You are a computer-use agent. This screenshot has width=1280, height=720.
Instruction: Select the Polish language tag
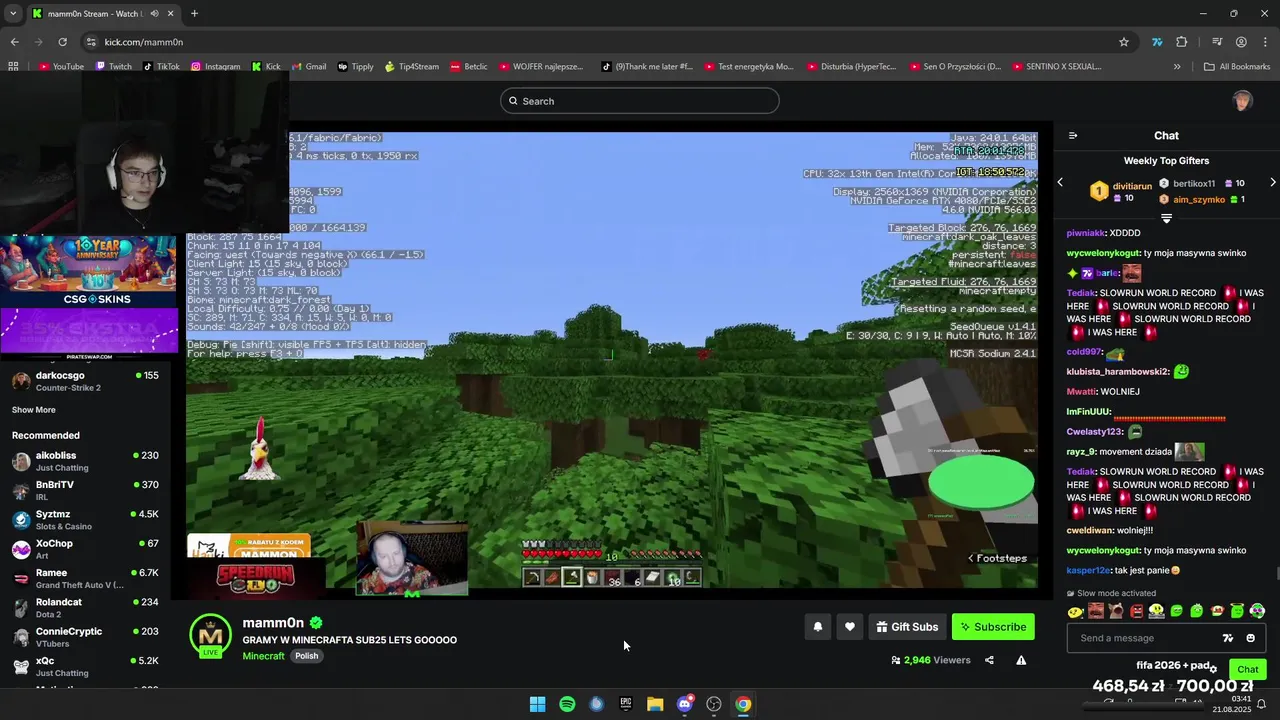click(x=307, y=656)
